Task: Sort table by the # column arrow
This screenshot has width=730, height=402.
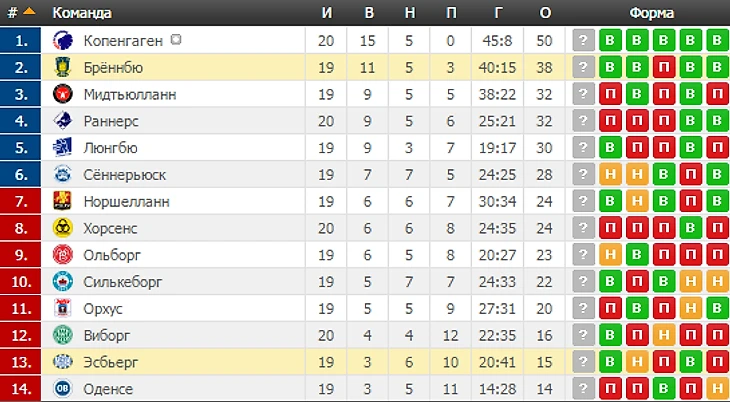Action: (x=29, y=13)
